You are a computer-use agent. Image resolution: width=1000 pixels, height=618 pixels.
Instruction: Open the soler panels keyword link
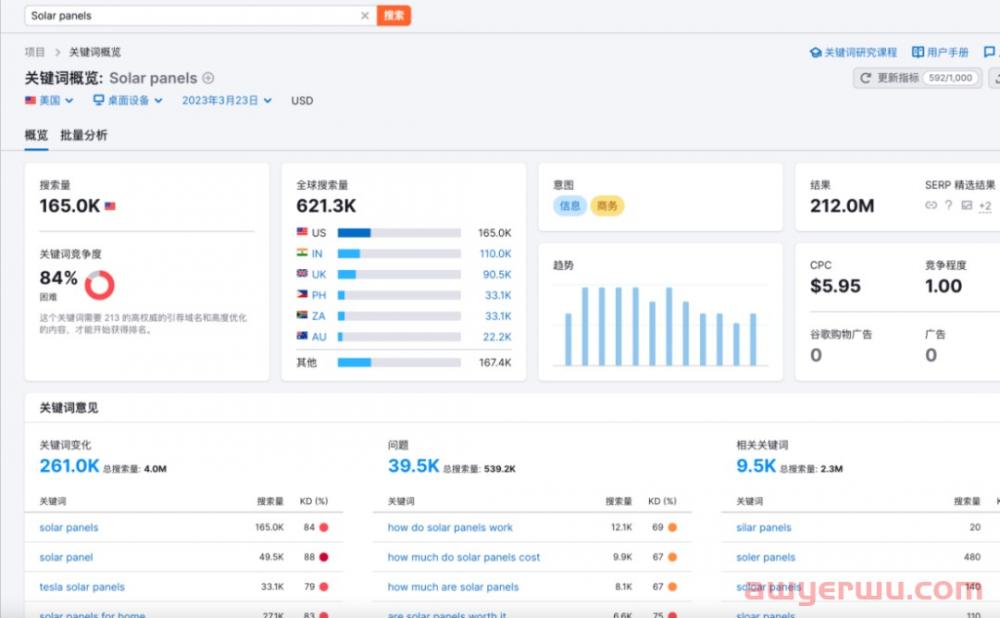[x=765, y=557]
